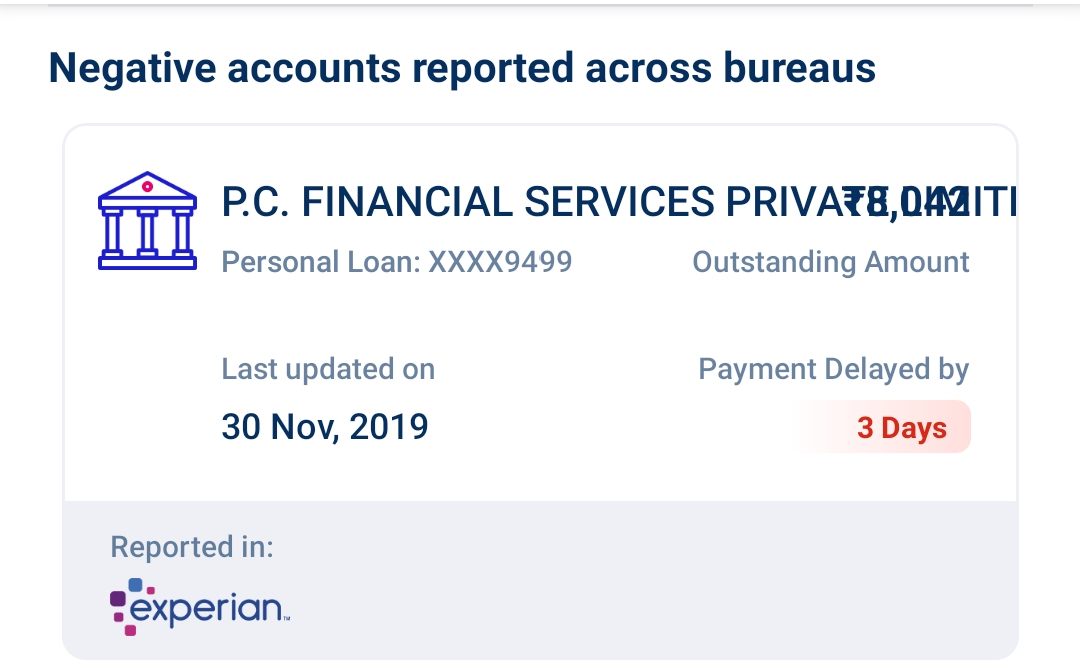This screenshot has height=668, width=1080.
Task: Tap the Outstanding Amount label
Action: (830, 262)
